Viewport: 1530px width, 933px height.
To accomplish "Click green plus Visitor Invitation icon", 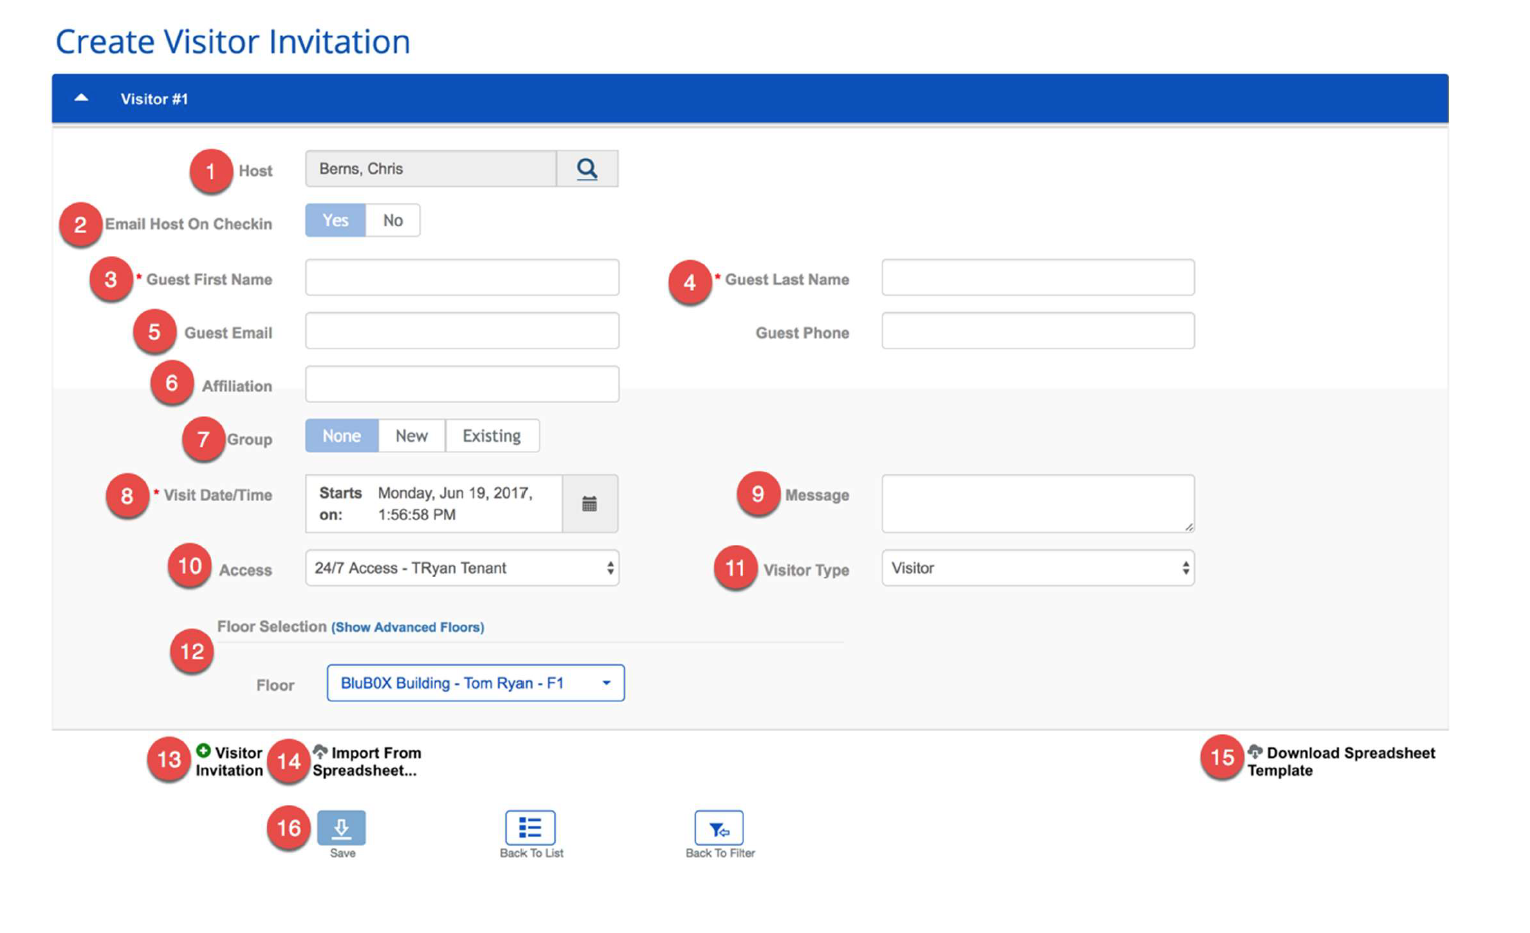I will coord(204,751).
